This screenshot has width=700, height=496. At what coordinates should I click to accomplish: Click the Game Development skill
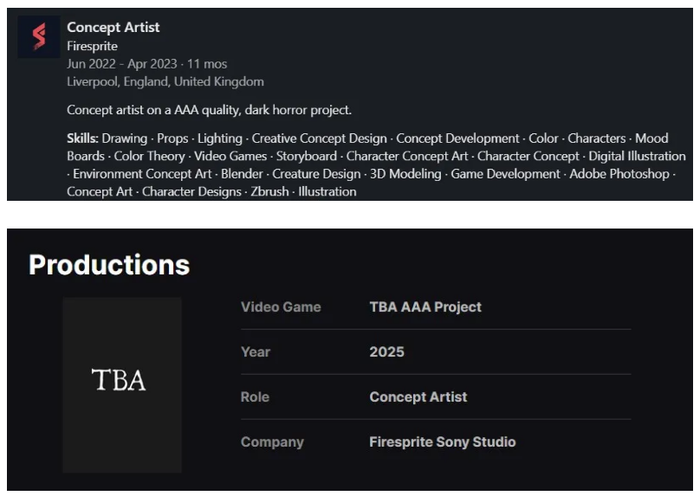[x=505, y=174]
